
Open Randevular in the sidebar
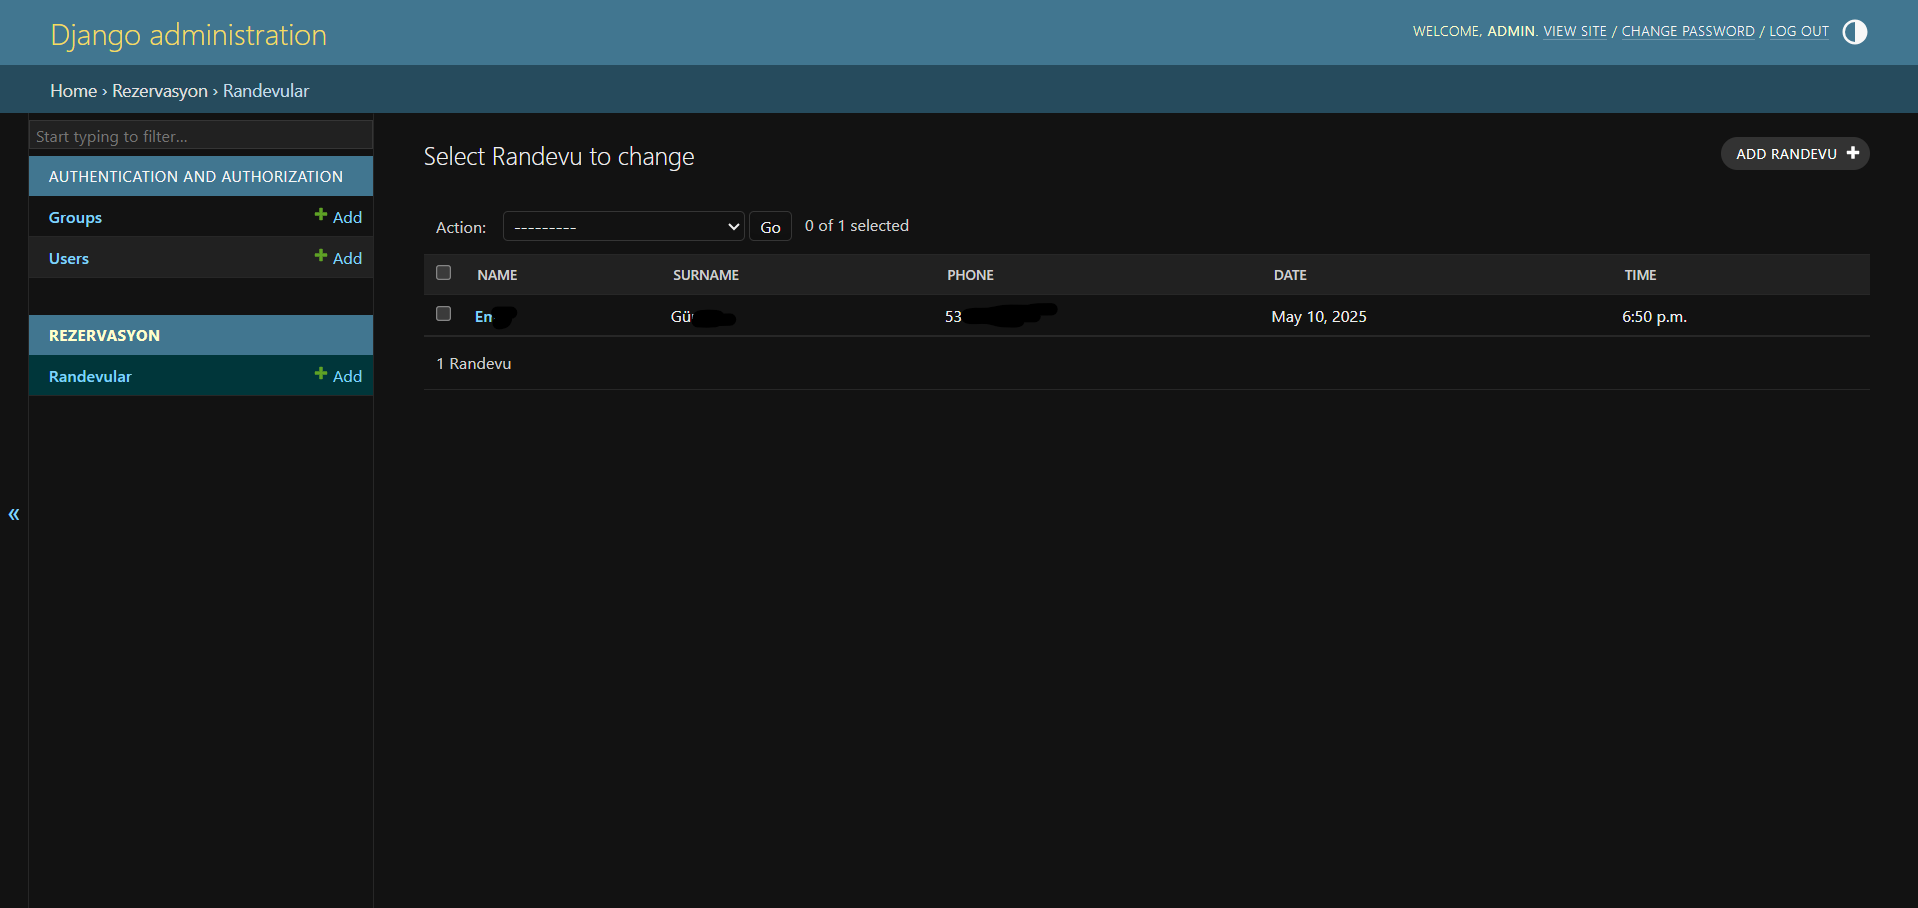(90, 376)
